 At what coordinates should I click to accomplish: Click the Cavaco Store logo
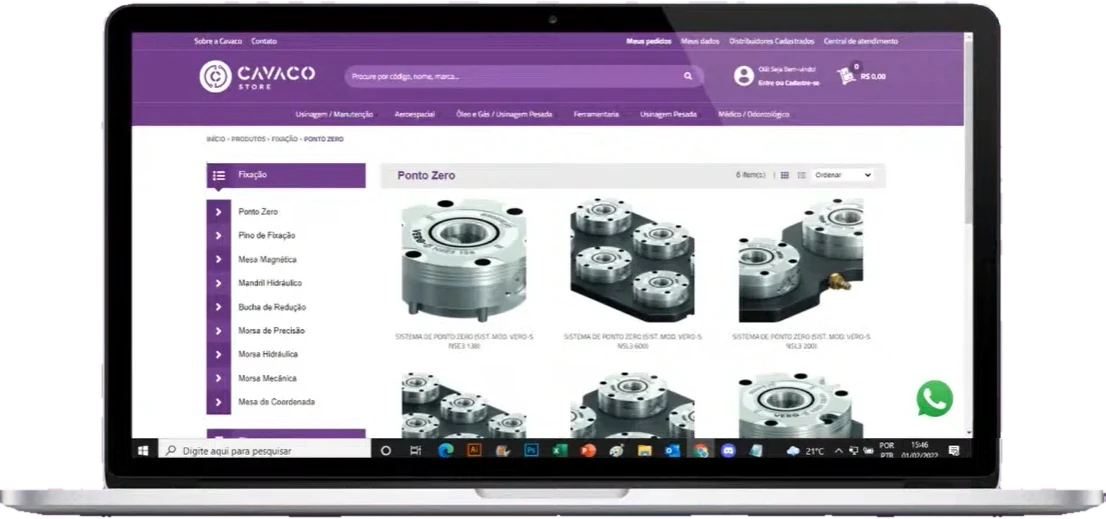[x=257, y=76]
